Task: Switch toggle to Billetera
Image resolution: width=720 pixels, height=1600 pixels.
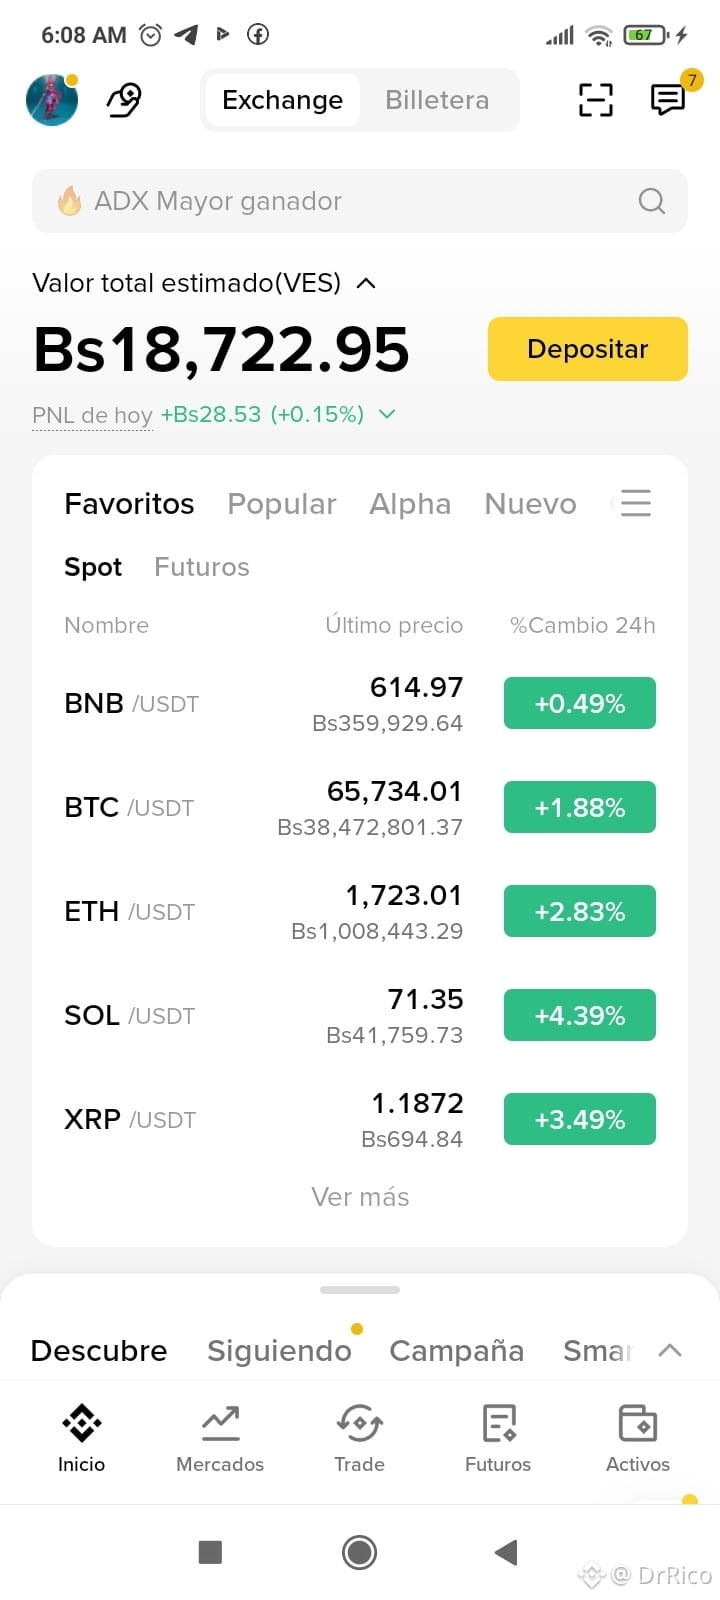Action: pyautogui.click(x=437, y=100)
